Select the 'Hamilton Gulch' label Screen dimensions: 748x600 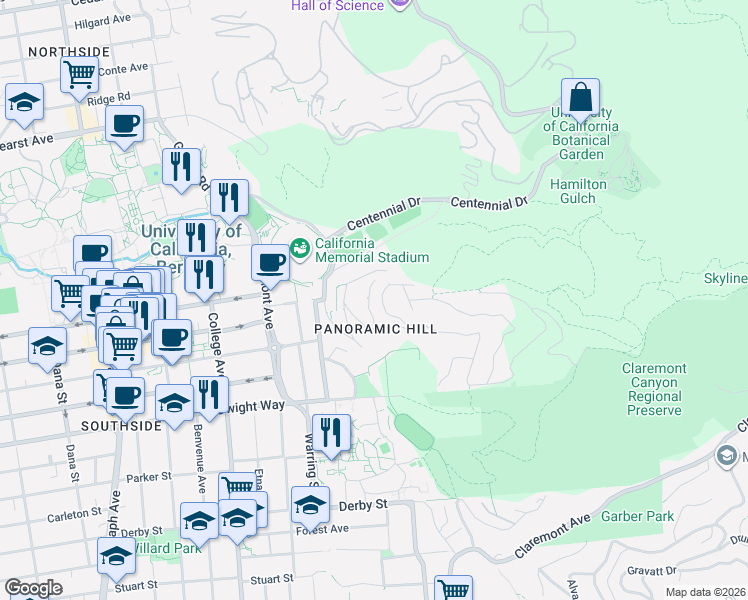coord(578,191)
